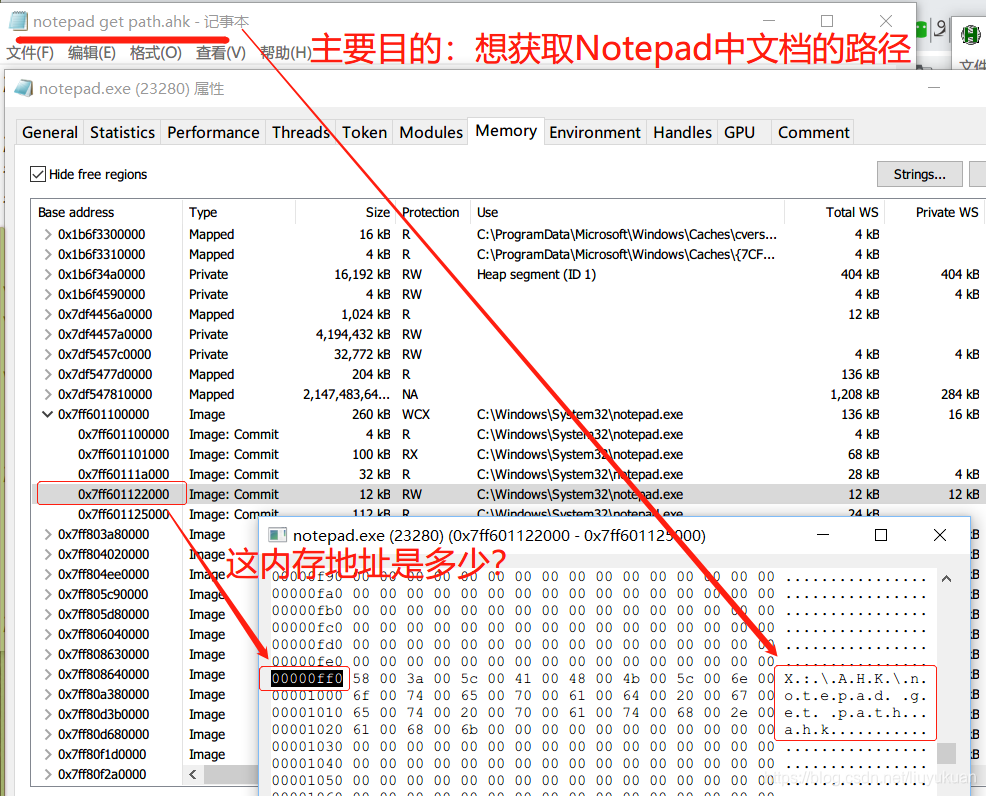This screenshot has height=796, width=986.
Task: Sort by Size column header
Action: (346, 213)
